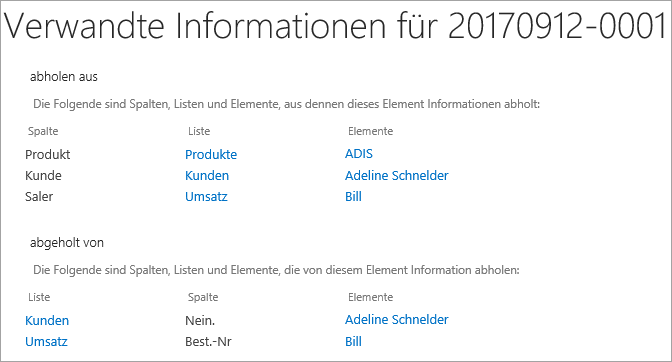Open Adeline Schnelder in the Nein. row
Screen dimensions: 672x362
point(396,320)
